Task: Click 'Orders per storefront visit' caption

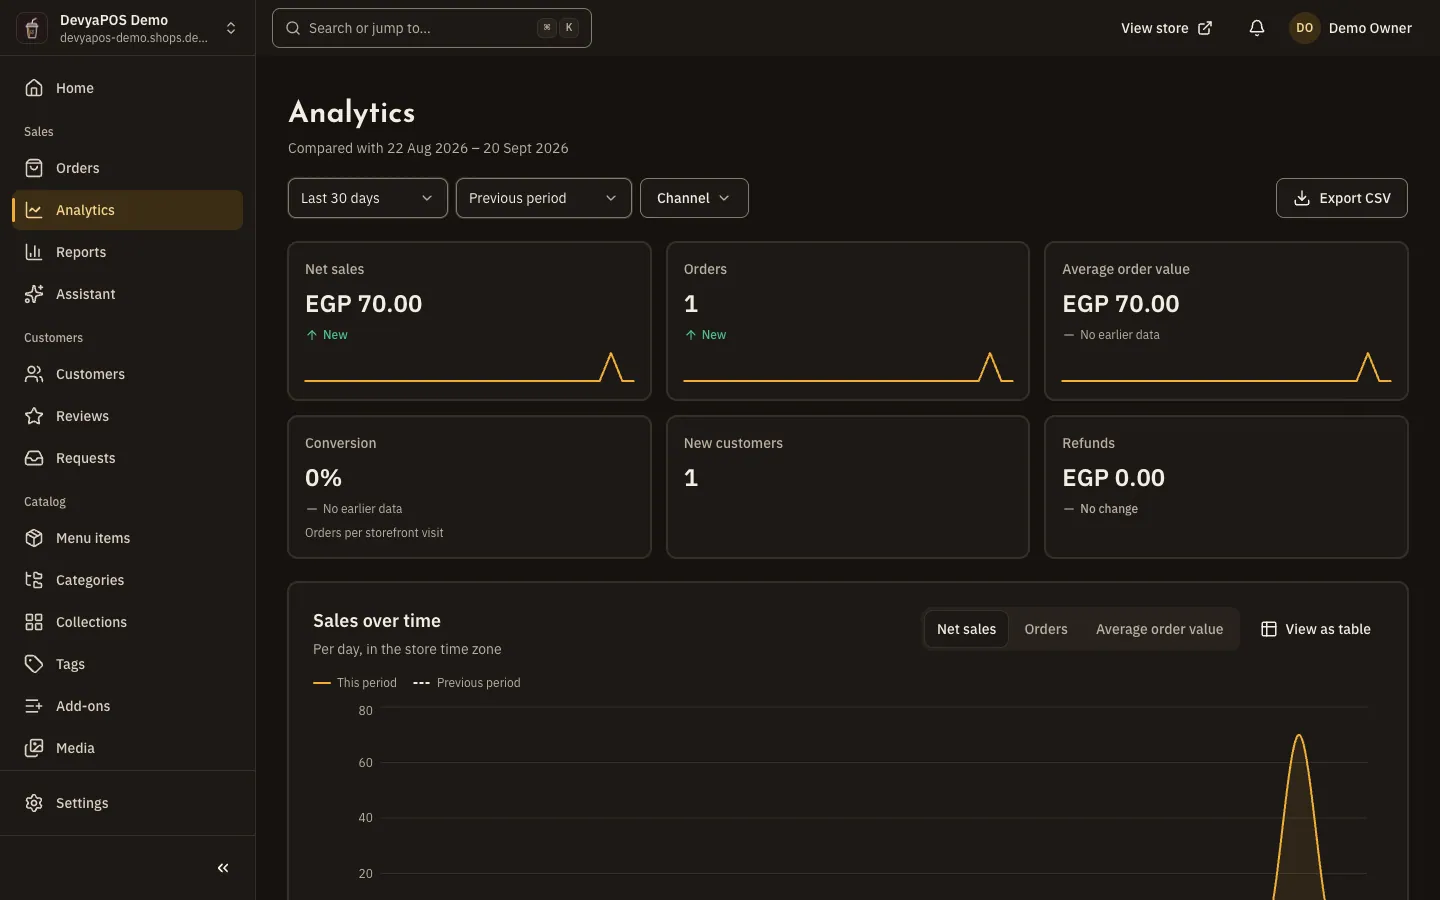Action: coord(374,533)
